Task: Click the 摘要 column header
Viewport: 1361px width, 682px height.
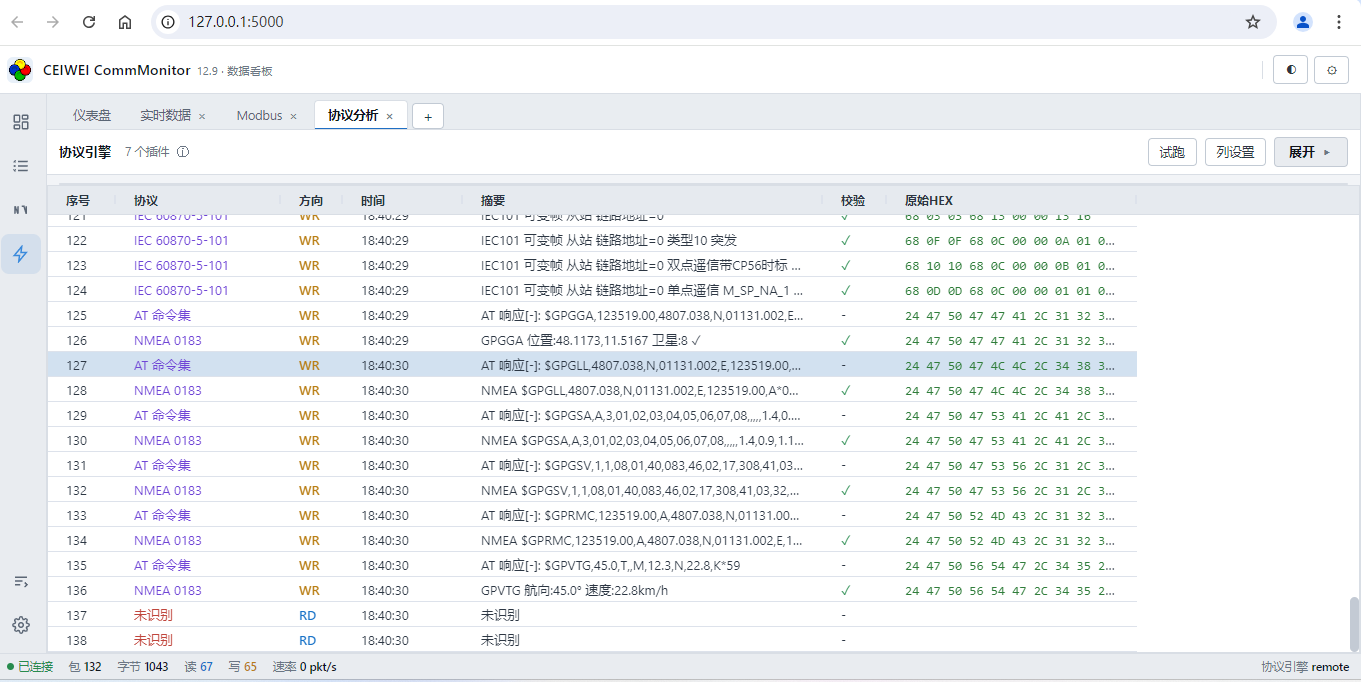Action: pyautogui.click(x=493, y=200)
